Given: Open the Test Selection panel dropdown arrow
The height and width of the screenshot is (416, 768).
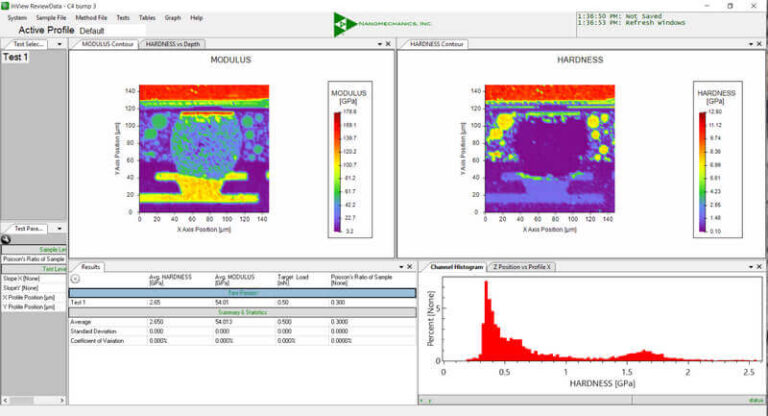Looking at the screenshot, I should click(55, 45).
